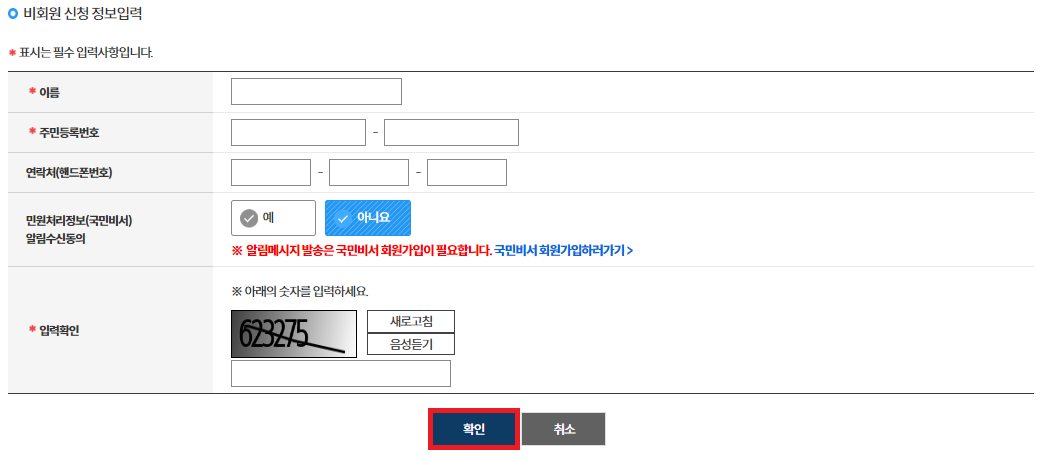
Task: Click the first 핸드폰번호 input box
Action: click(271, 172)
